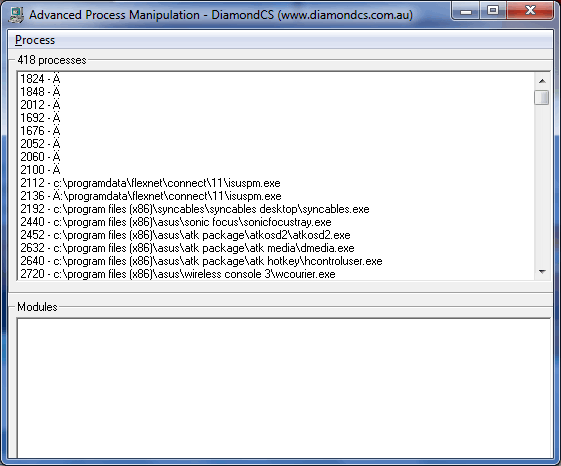Minimize the Advanced Process Manipulation window
The width and height of the screenshot is (561, 466).
pyautogui.click(x=465, y=11)
